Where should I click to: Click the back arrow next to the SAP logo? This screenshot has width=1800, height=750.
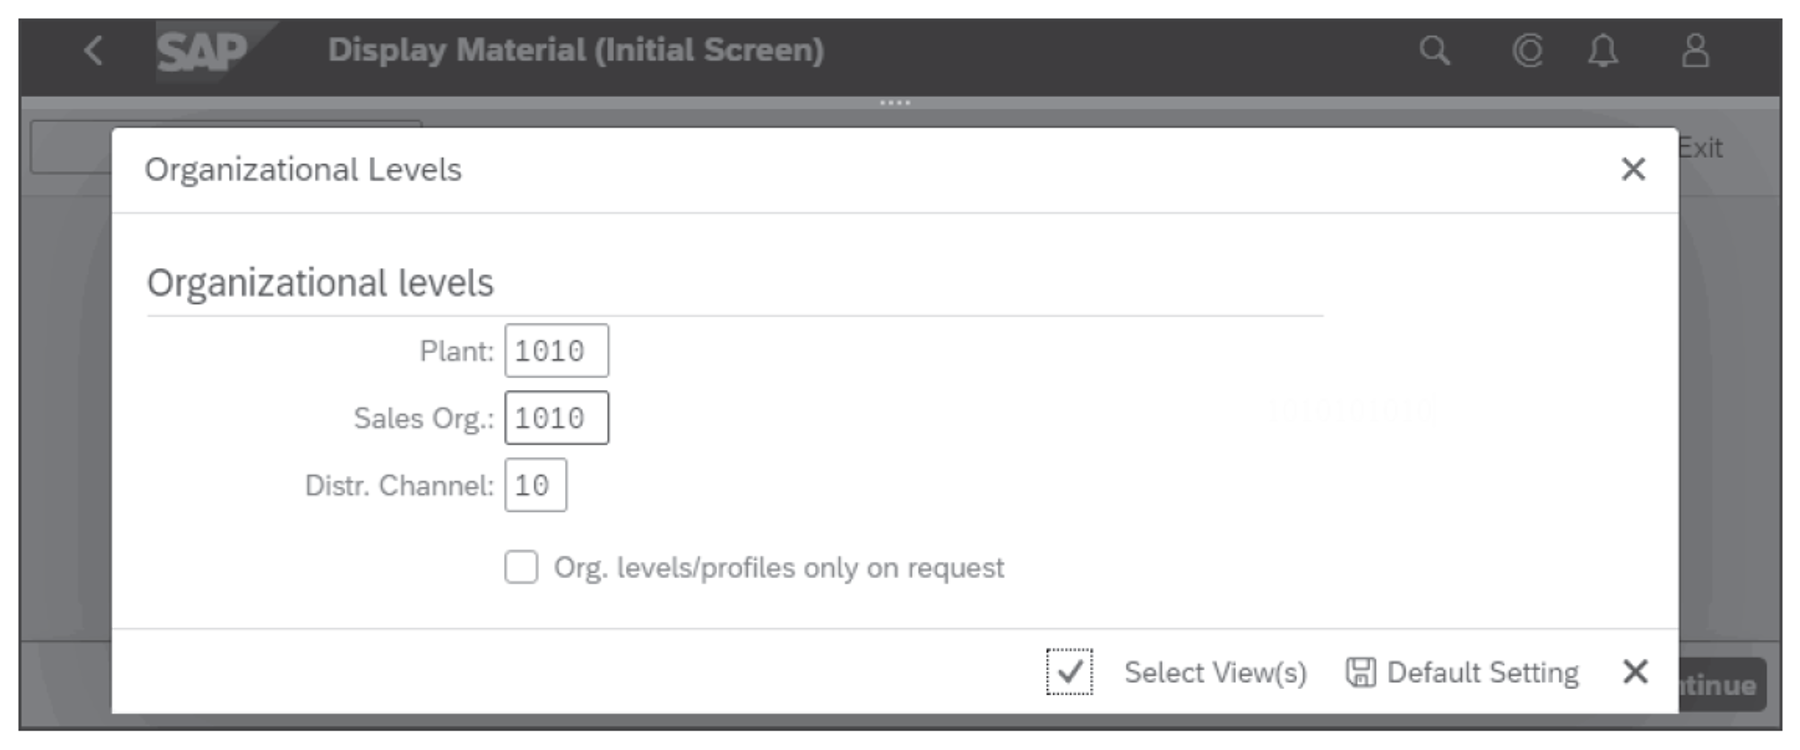tap(92, 51)
